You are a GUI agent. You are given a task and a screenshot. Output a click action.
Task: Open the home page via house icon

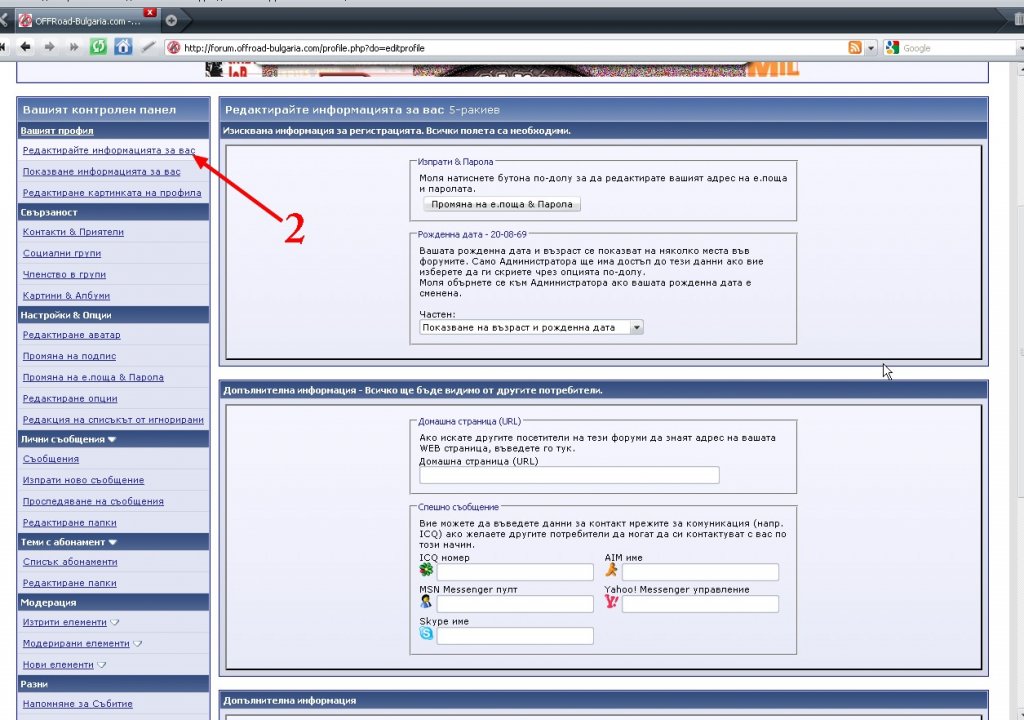tap(123, 47)
